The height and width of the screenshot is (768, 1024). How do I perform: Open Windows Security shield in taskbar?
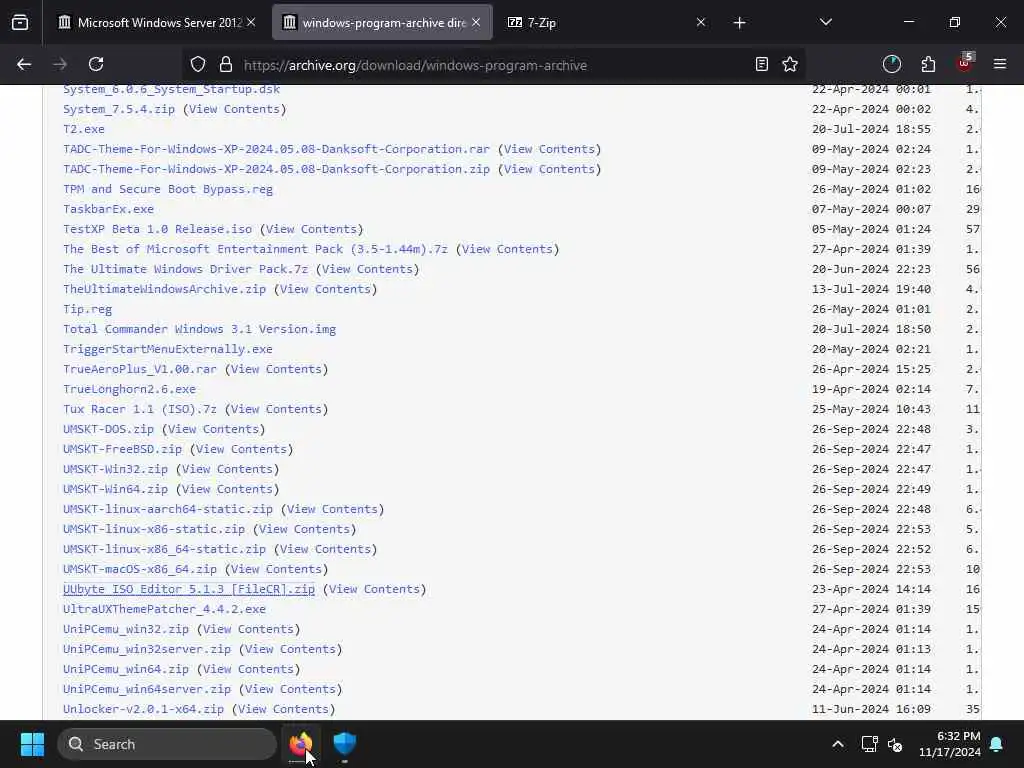[345, 744]
